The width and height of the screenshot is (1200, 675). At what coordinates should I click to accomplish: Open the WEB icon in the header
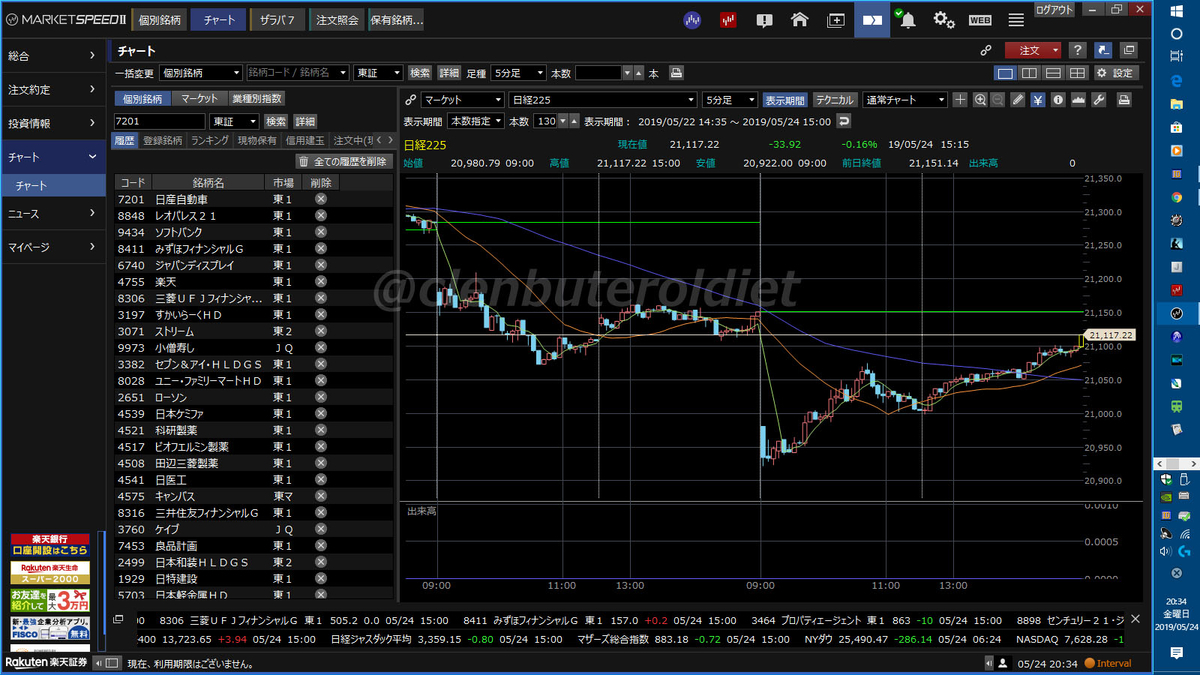pos(980,19)
